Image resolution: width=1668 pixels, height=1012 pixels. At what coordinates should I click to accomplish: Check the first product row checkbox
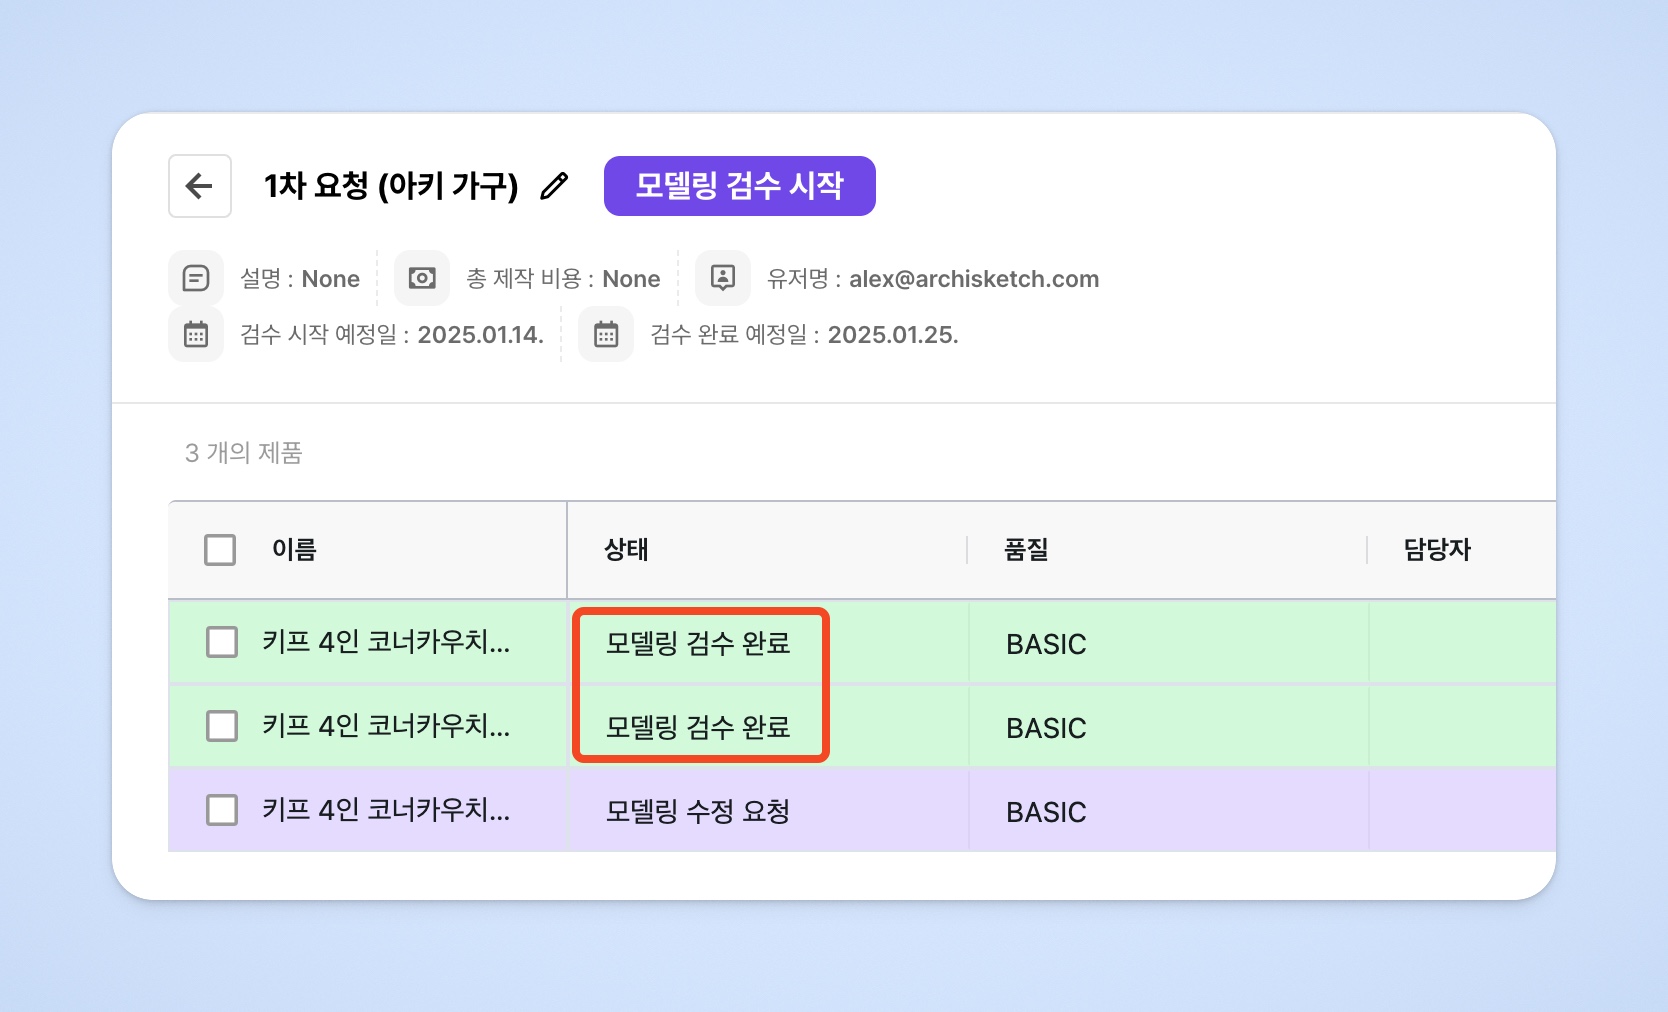pyautogui.click(x=222, y=642)
